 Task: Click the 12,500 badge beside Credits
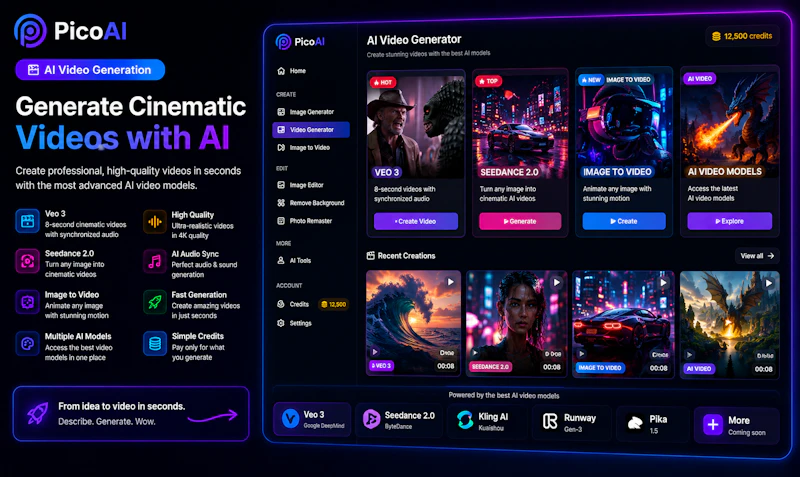[333, 305]
